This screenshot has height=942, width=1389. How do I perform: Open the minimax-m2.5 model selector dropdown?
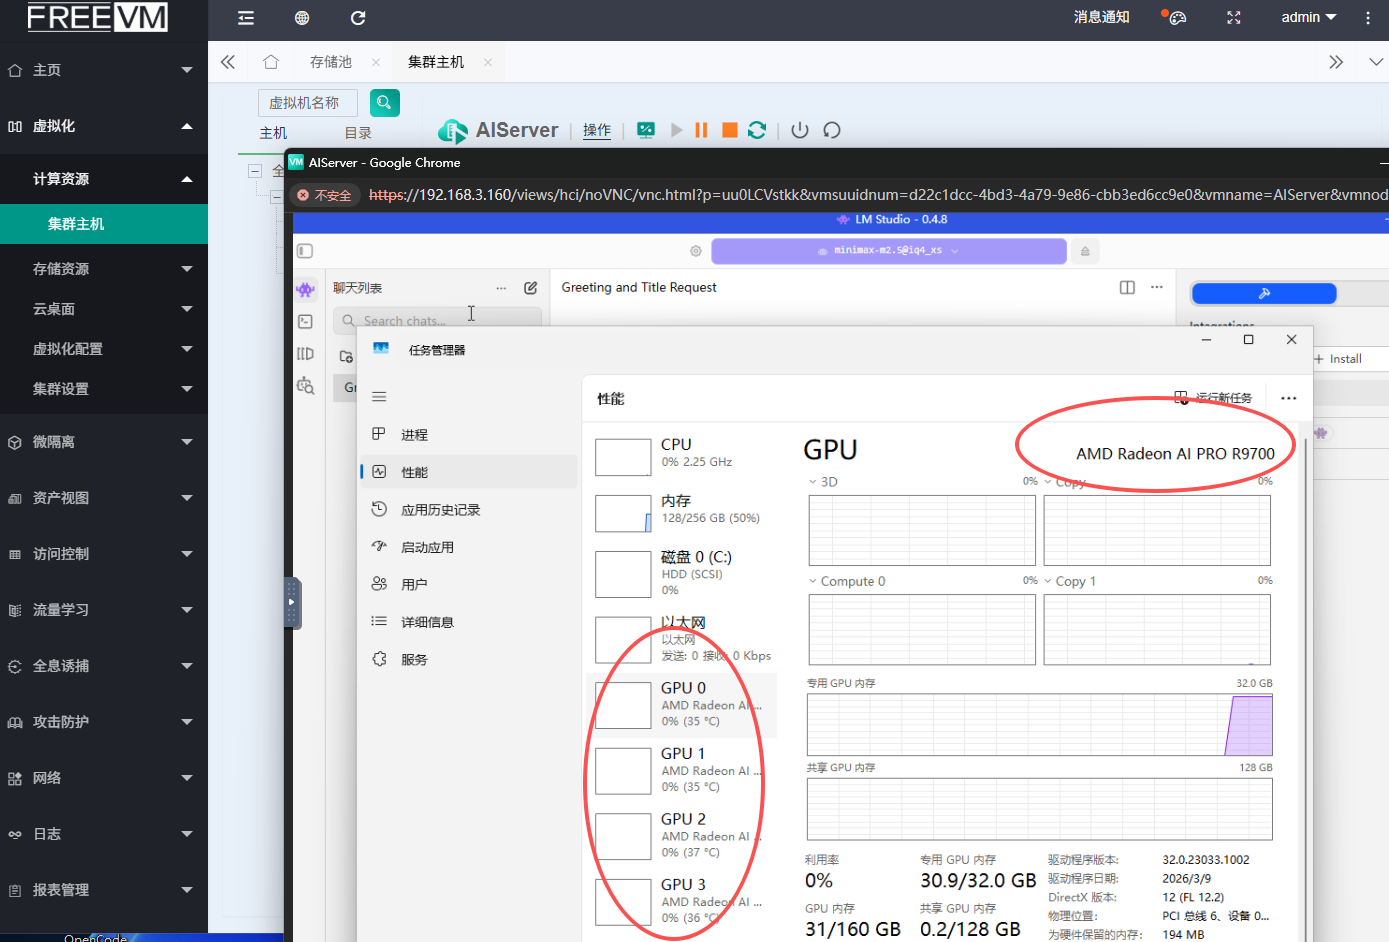[x=888, y=251]
